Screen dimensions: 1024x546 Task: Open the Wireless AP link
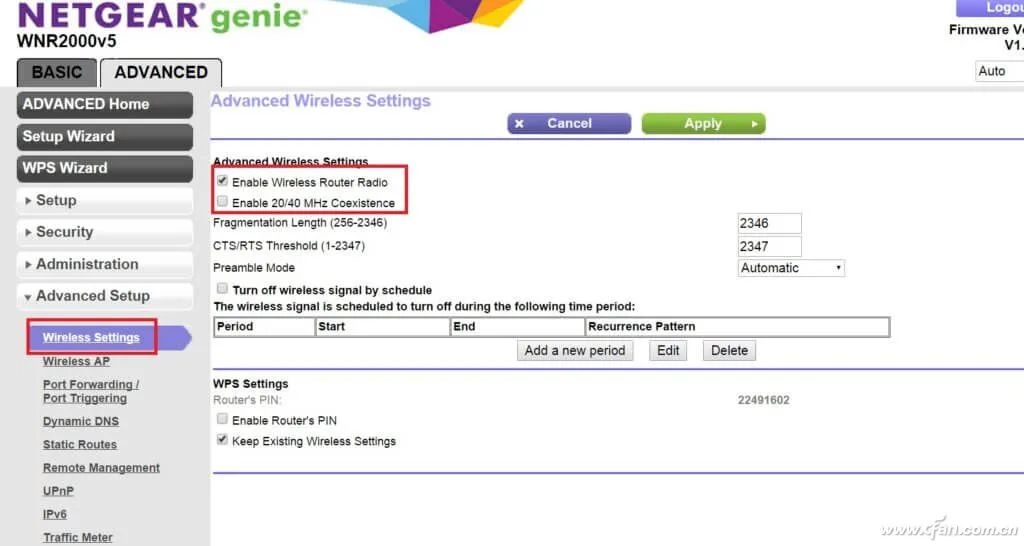click(x=76, y=361)
